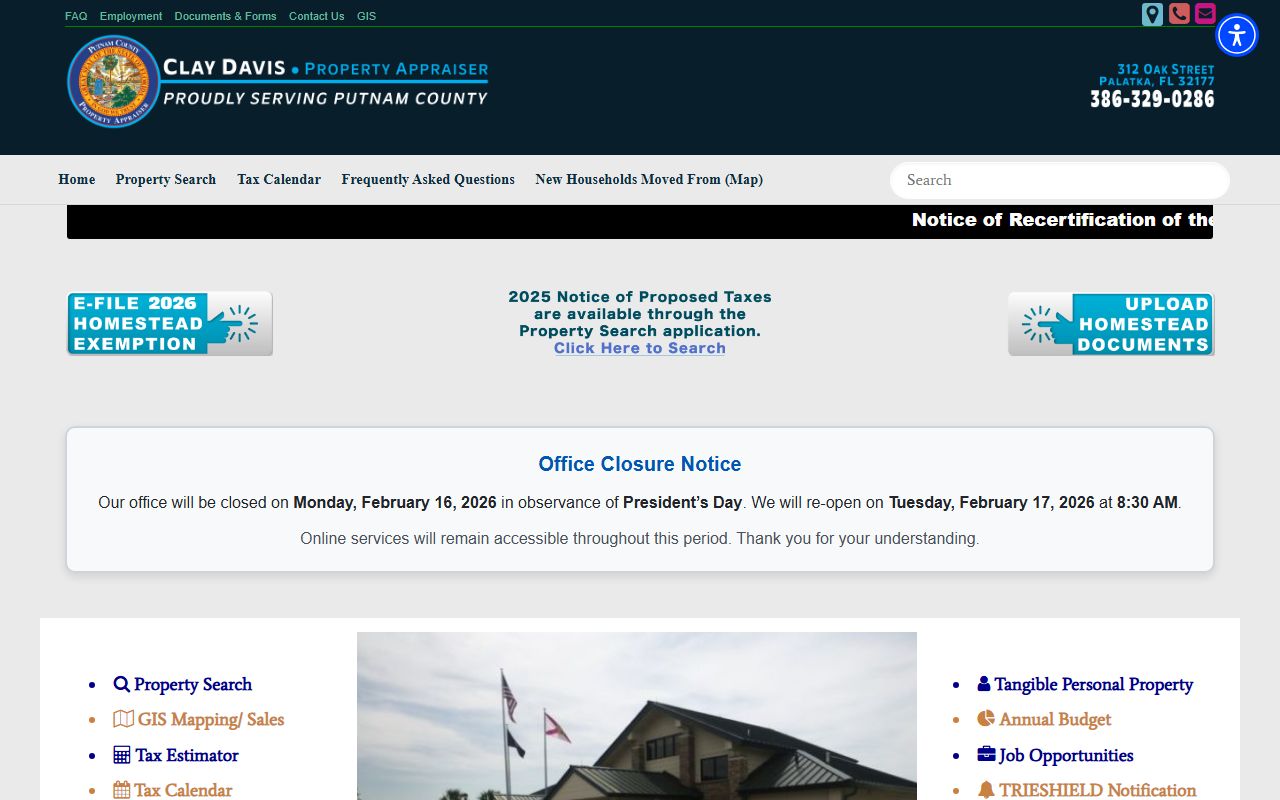Click the magenta email envelope icon
Viewport: 1280px width, 800px height.
[x=1205, y=14]
